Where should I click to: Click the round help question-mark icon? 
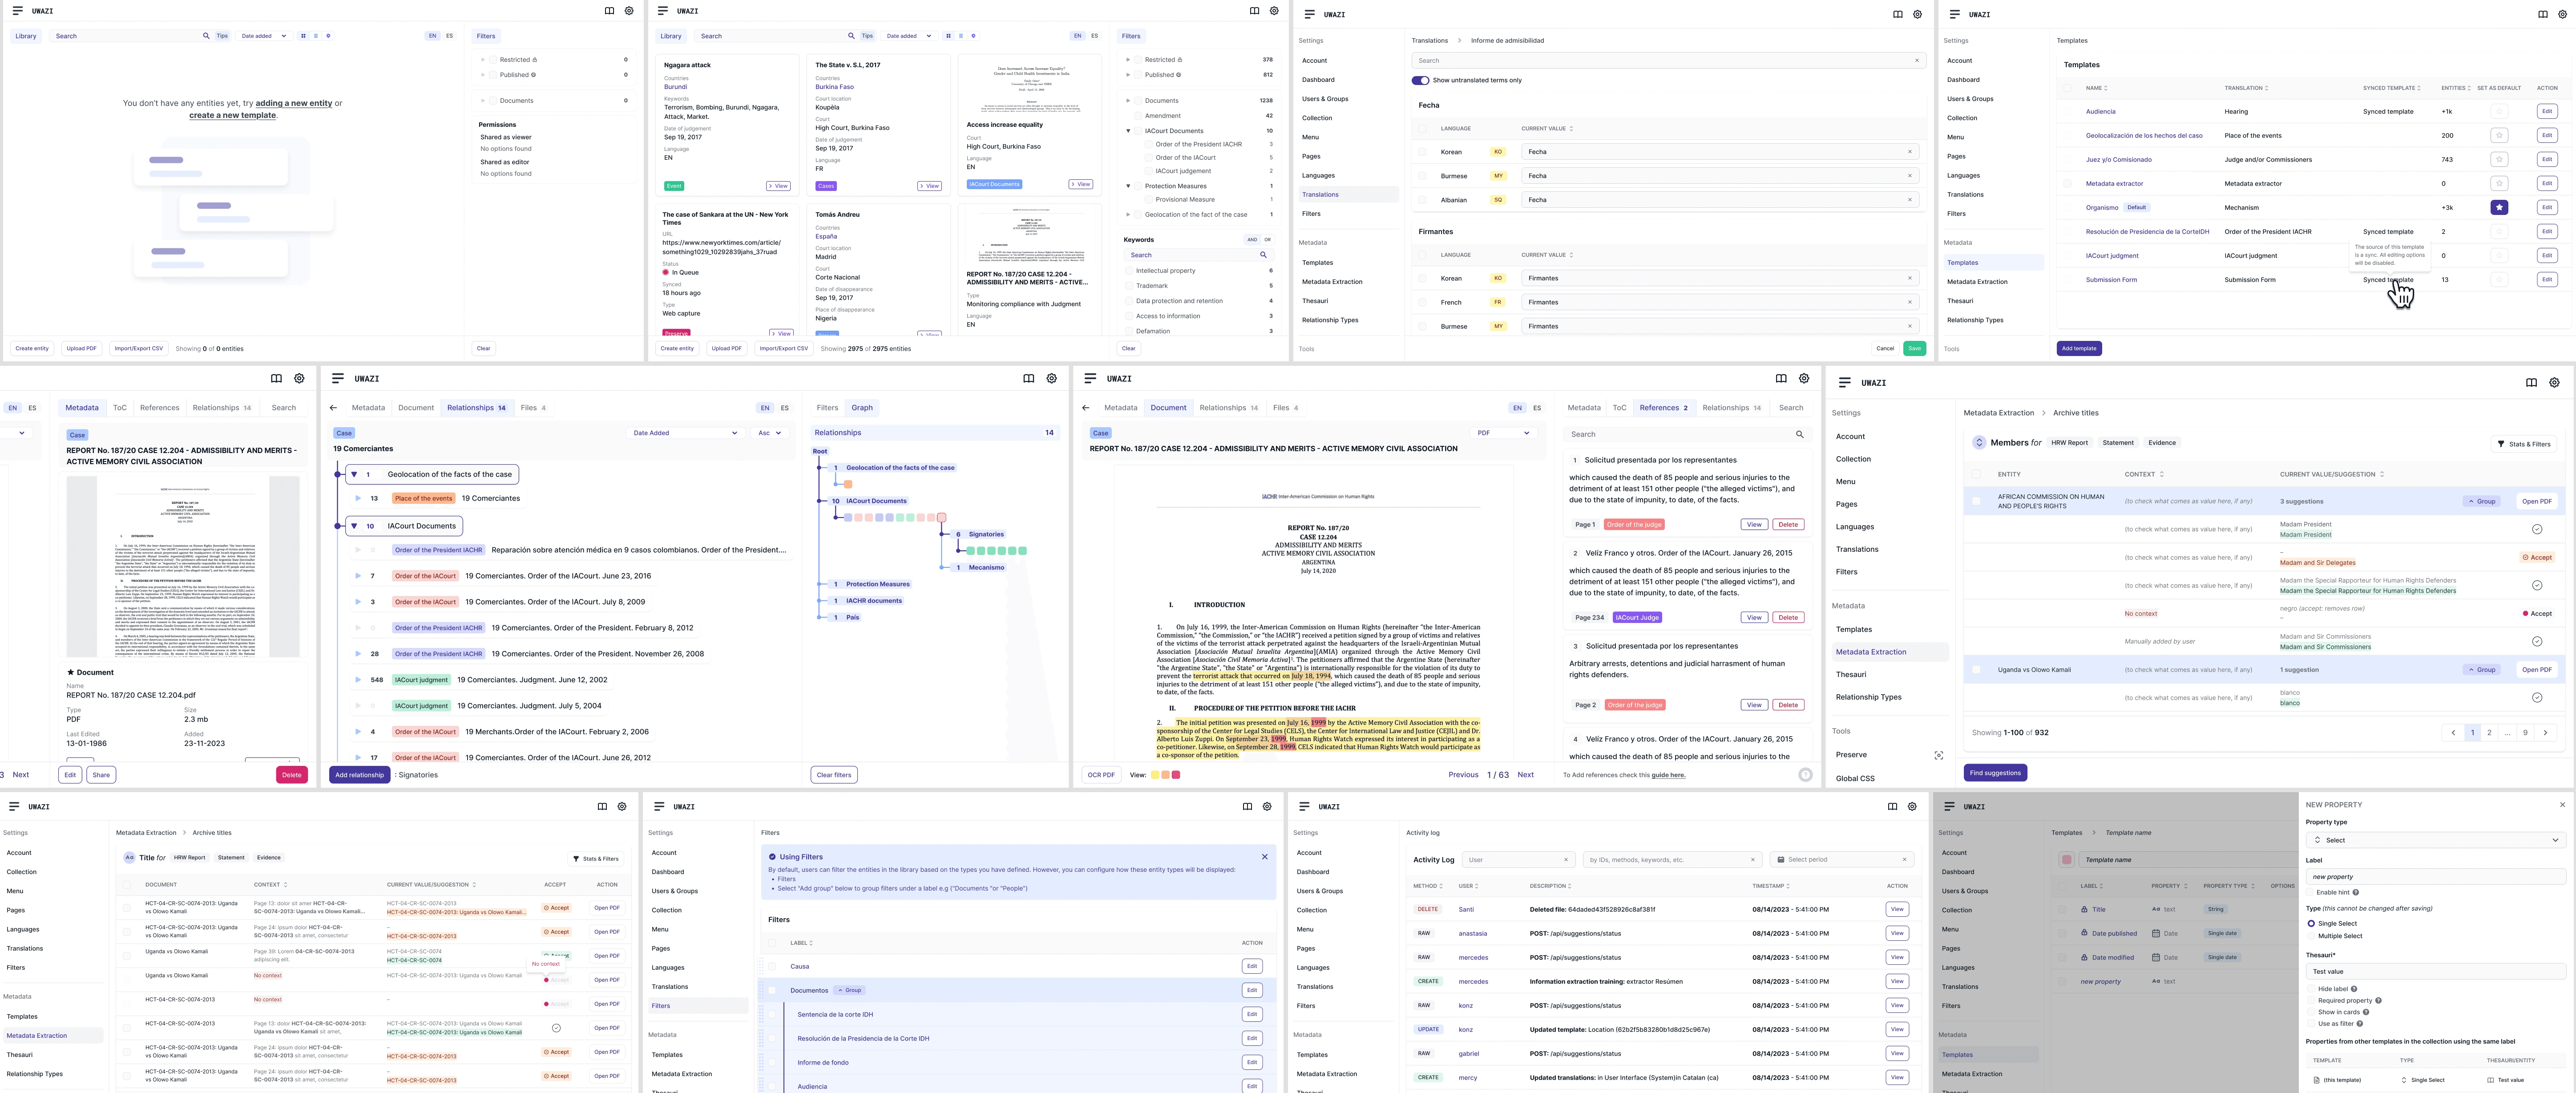click(x=1805, y=774)
